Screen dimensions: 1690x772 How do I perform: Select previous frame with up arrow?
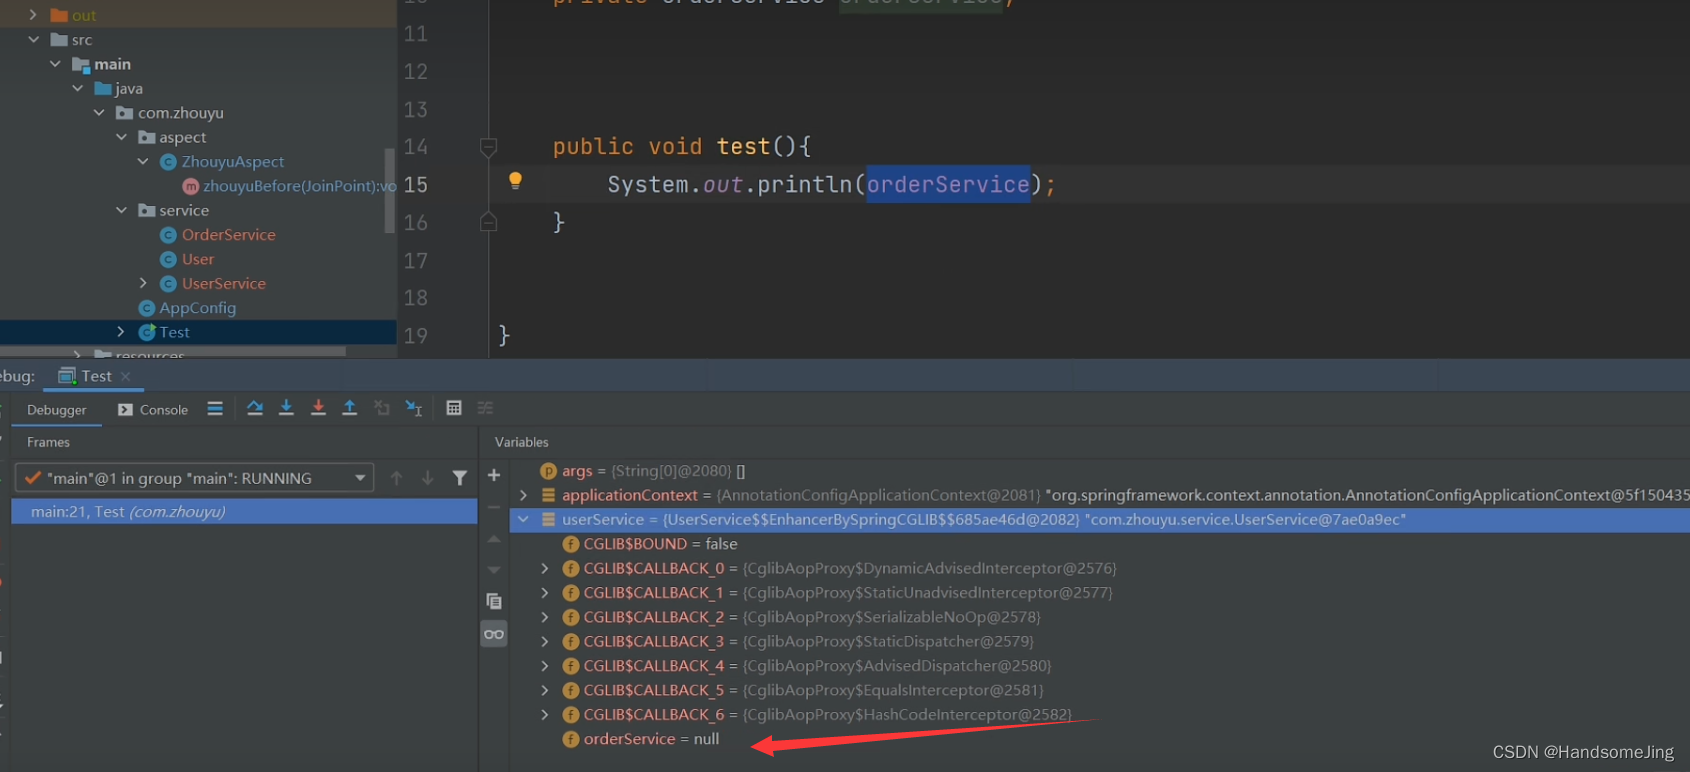pos(397,478)
